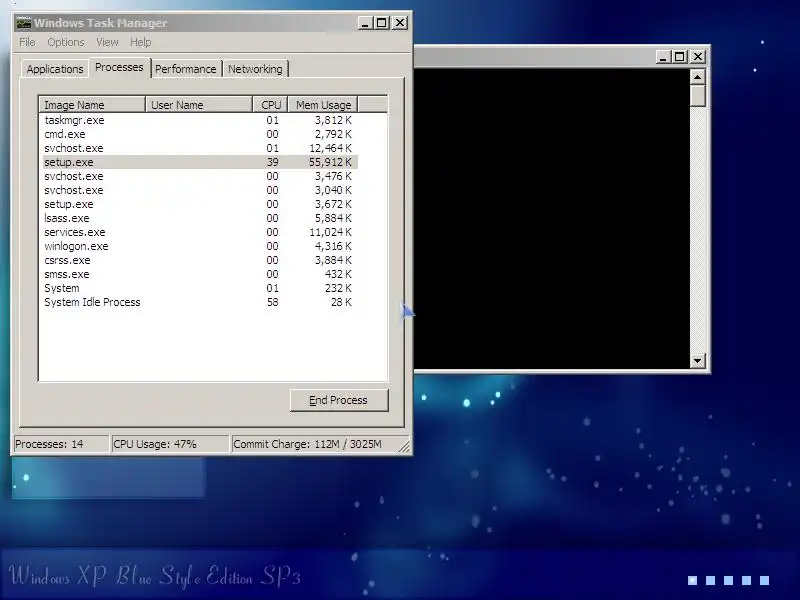The width and height of the screenshot is (800, 600).
Task: Select svchost.exe using 3,040 K
Action: point(199,190)
